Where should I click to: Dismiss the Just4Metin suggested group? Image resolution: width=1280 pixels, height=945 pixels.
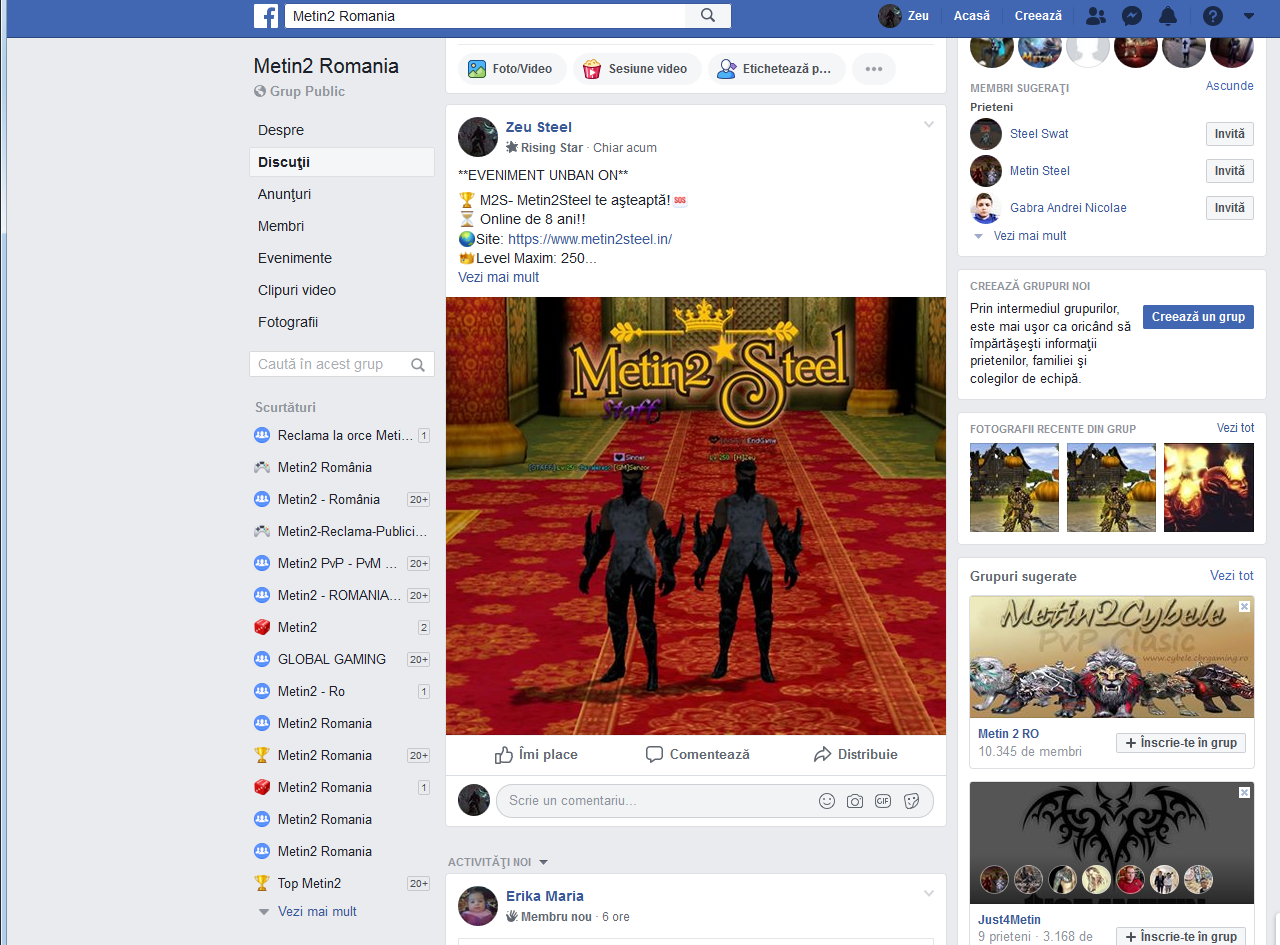click(x=1245, y=792)
